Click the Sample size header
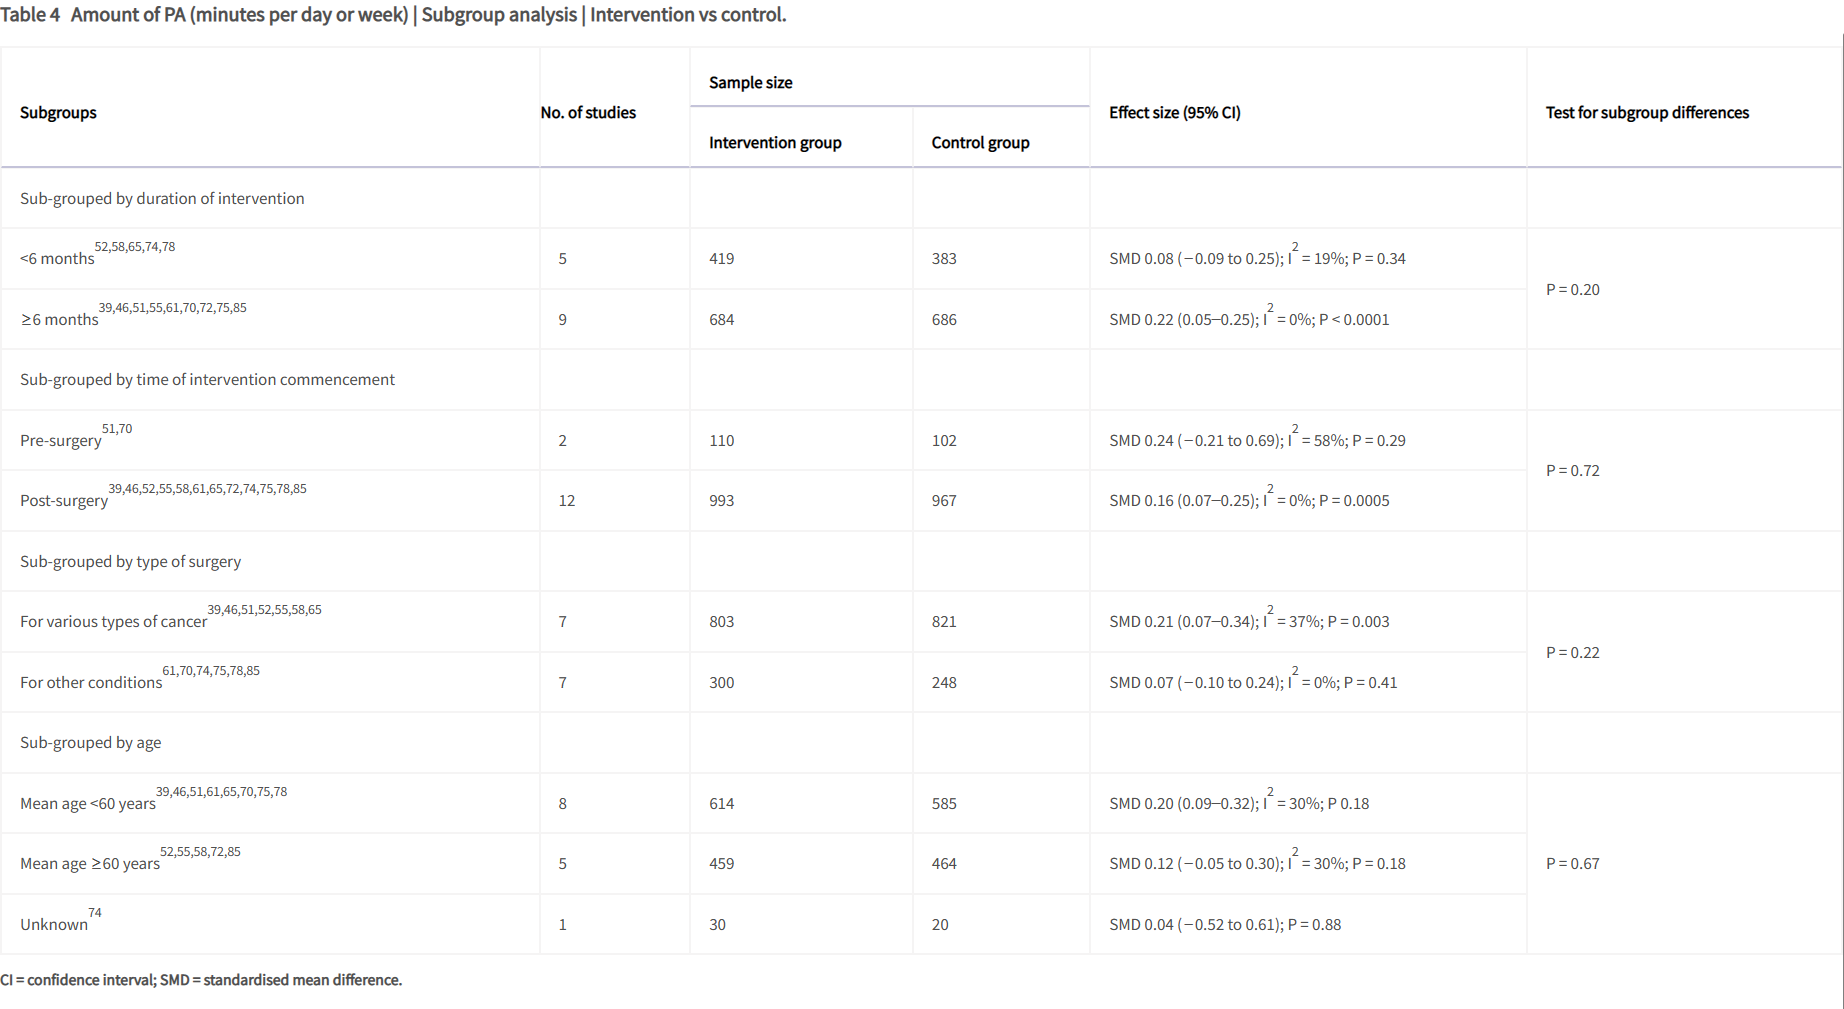The image size is (1844, 1009). point(750,82)
